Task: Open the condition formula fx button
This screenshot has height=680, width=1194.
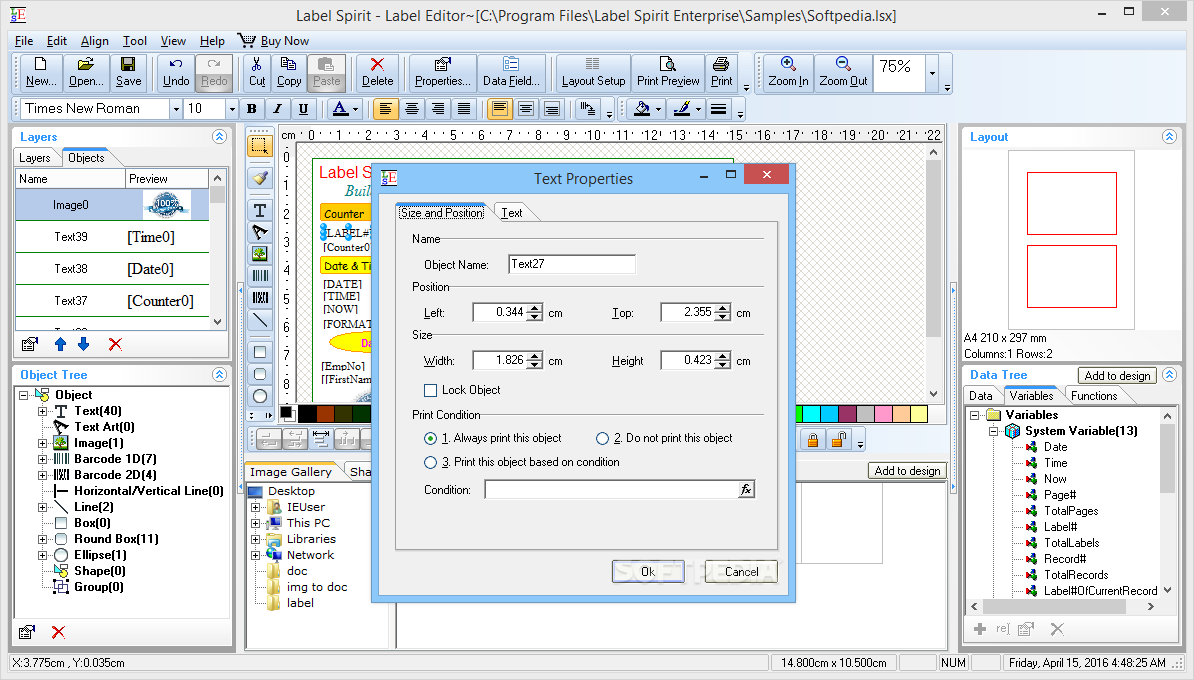Action: coord(746,490)
